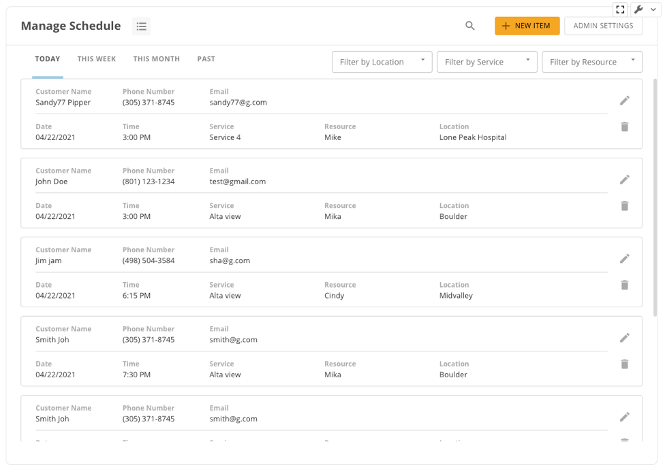Click customer name John Doe
Screen dimensions: 666x466
[51, 181]
